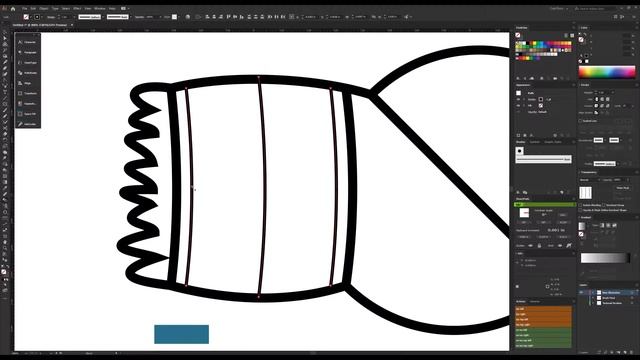
Task: Open the OpenType panel from floating dock
Action: pyautogui.click(x=27, y=62)
